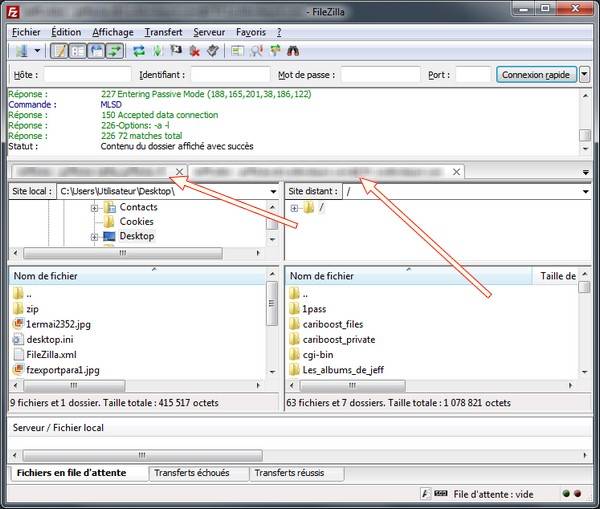The image size is (600, 509).
Task: Expand the remote root folder node
Action: click(294, 208)
